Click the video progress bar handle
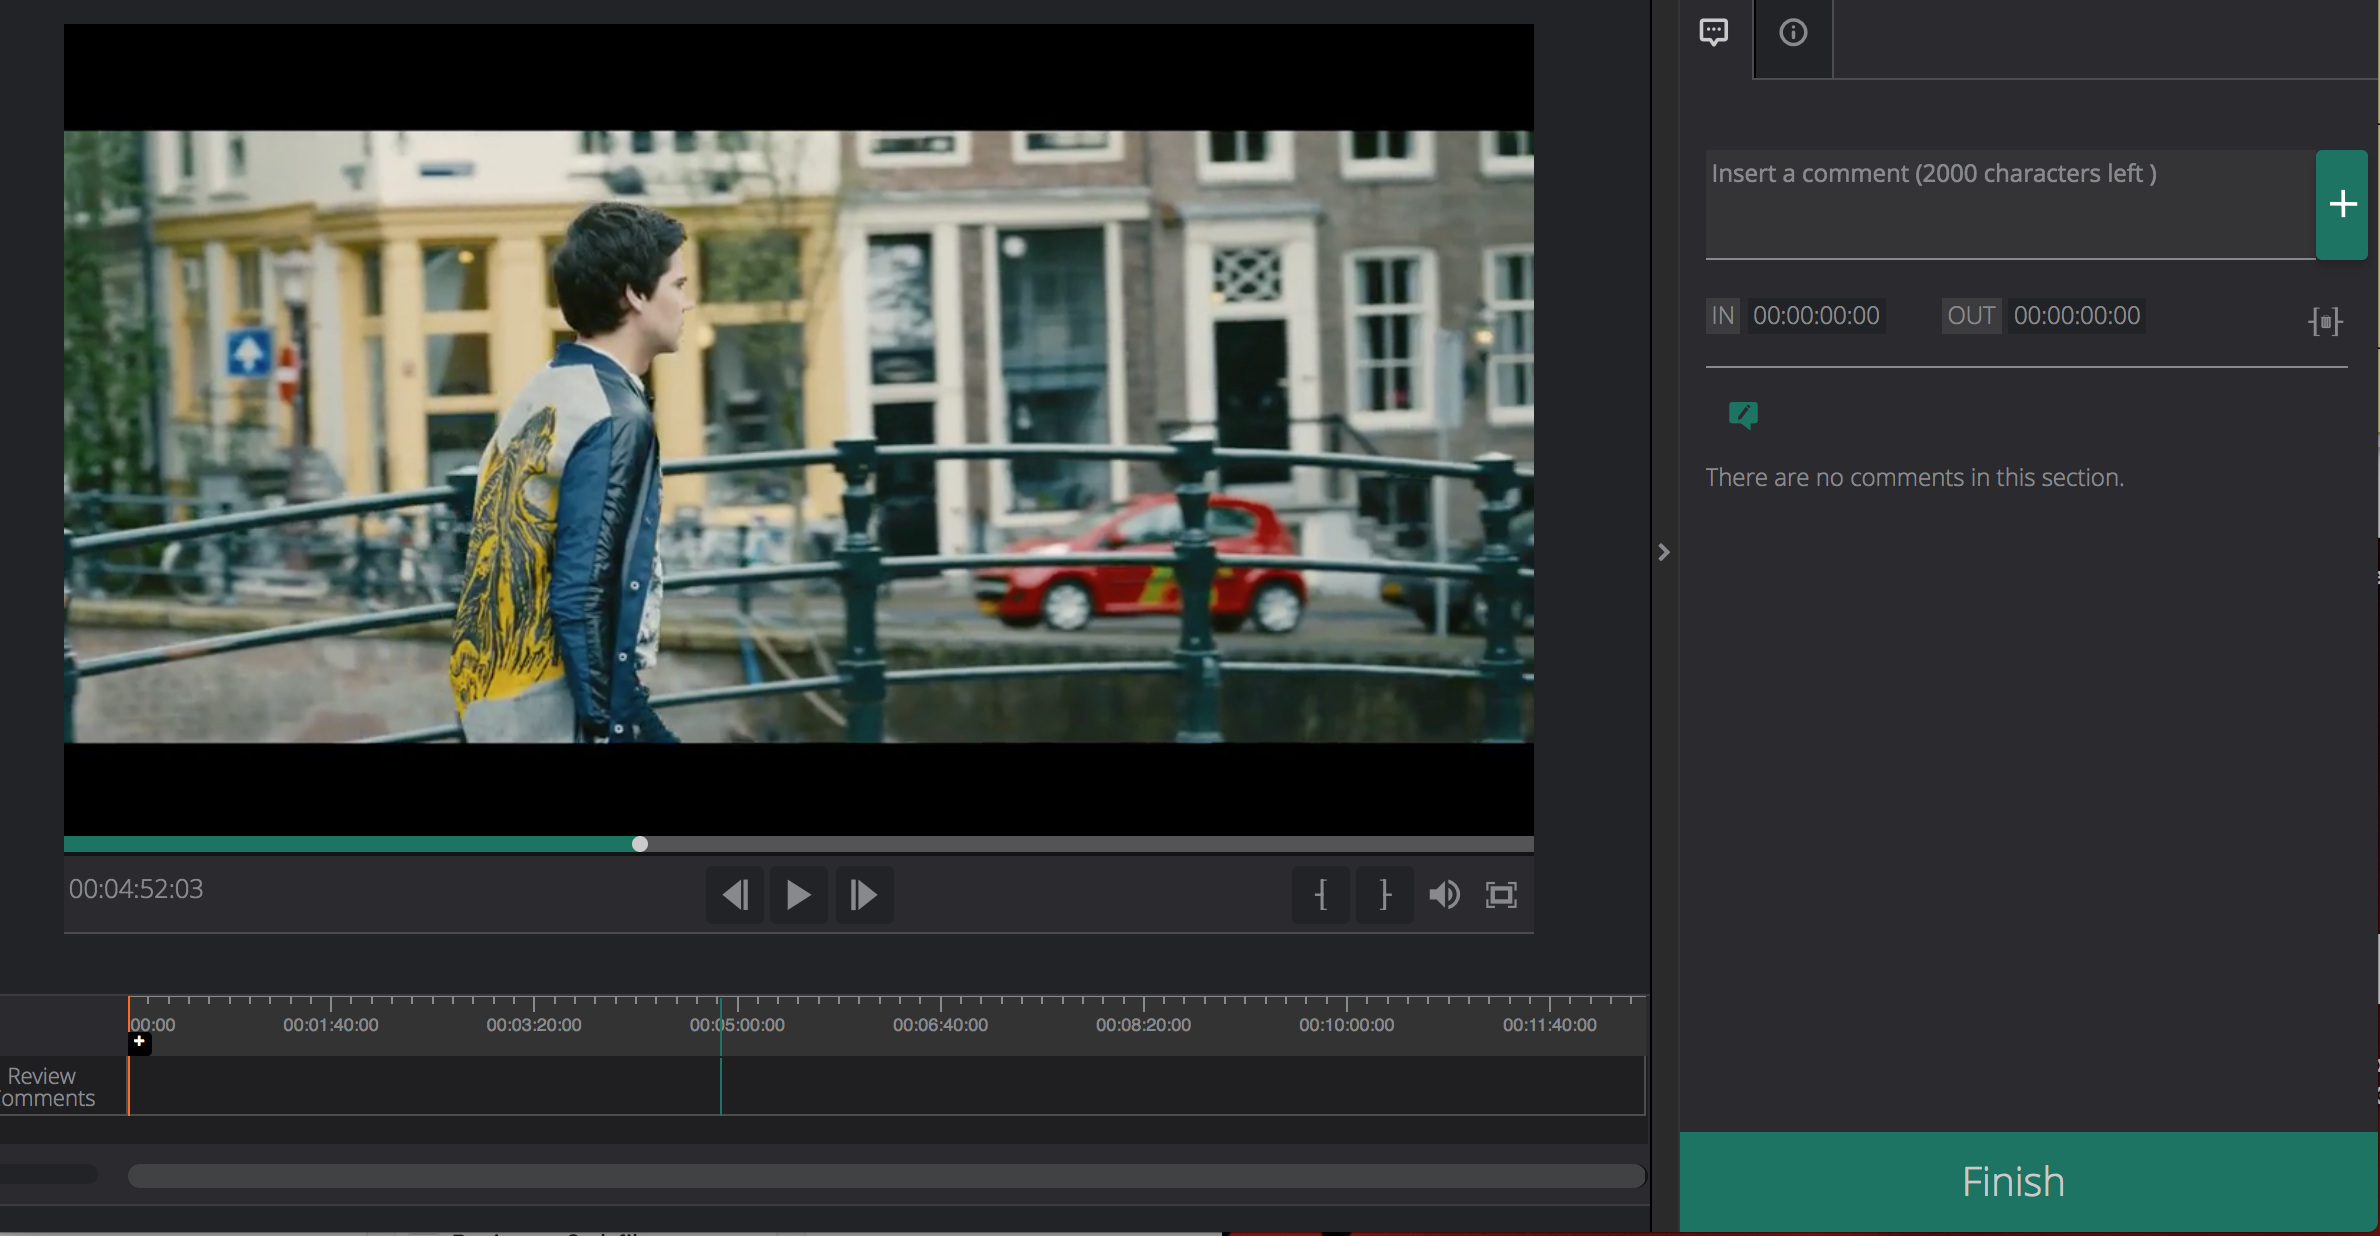Screen dimensions: 2380x1236 pyautogui.click(x=640, y=844)
